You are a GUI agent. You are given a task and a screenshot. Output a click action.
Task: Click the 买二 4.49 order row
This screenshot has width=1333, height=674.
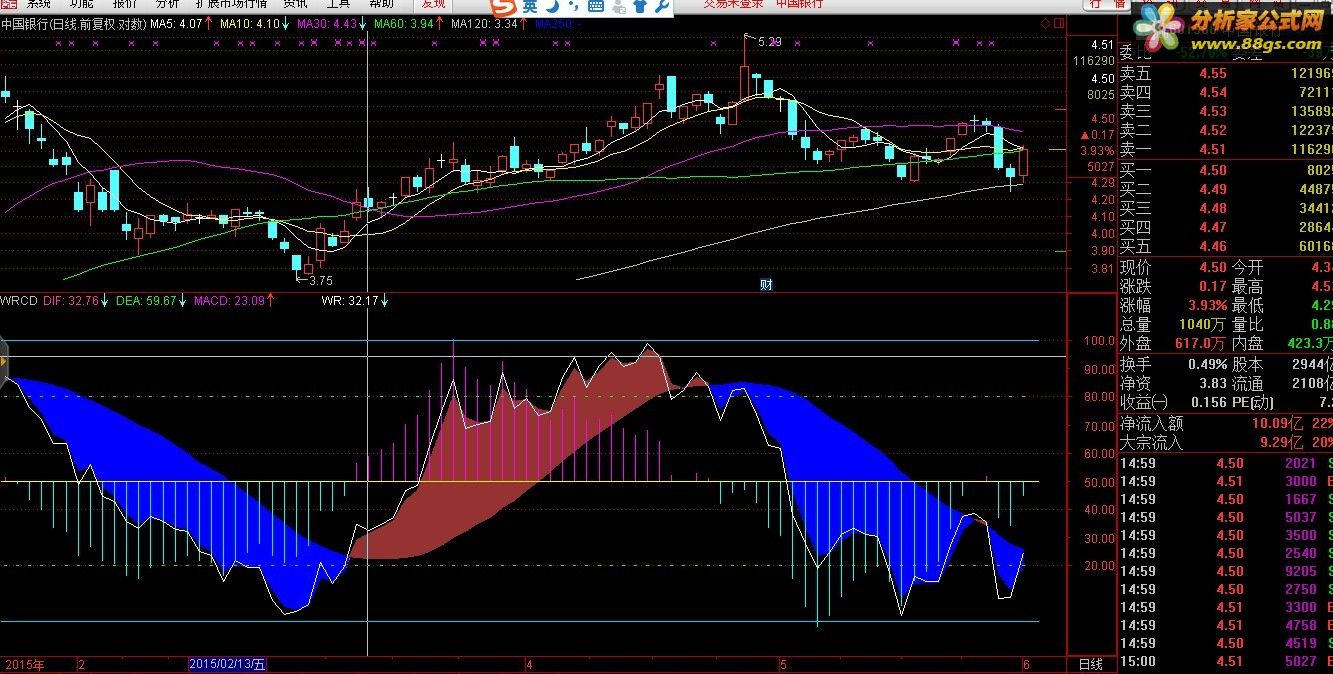click(1225, 189)
